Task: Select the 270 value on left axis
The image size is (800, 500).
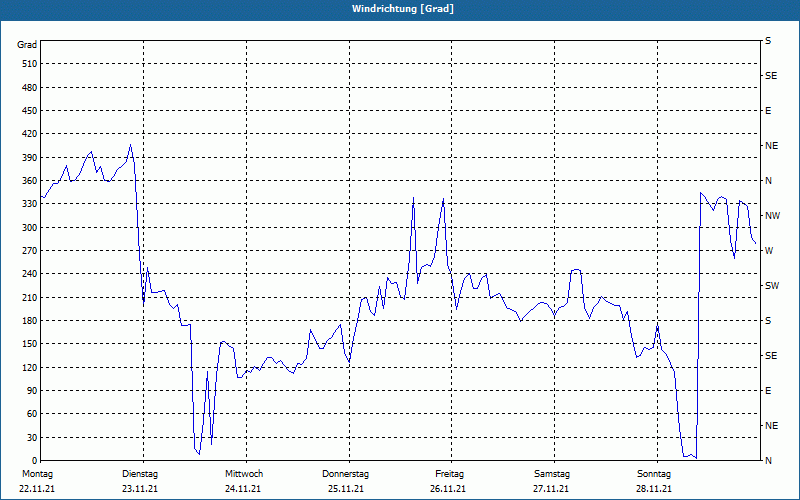Action: (29, 251)
